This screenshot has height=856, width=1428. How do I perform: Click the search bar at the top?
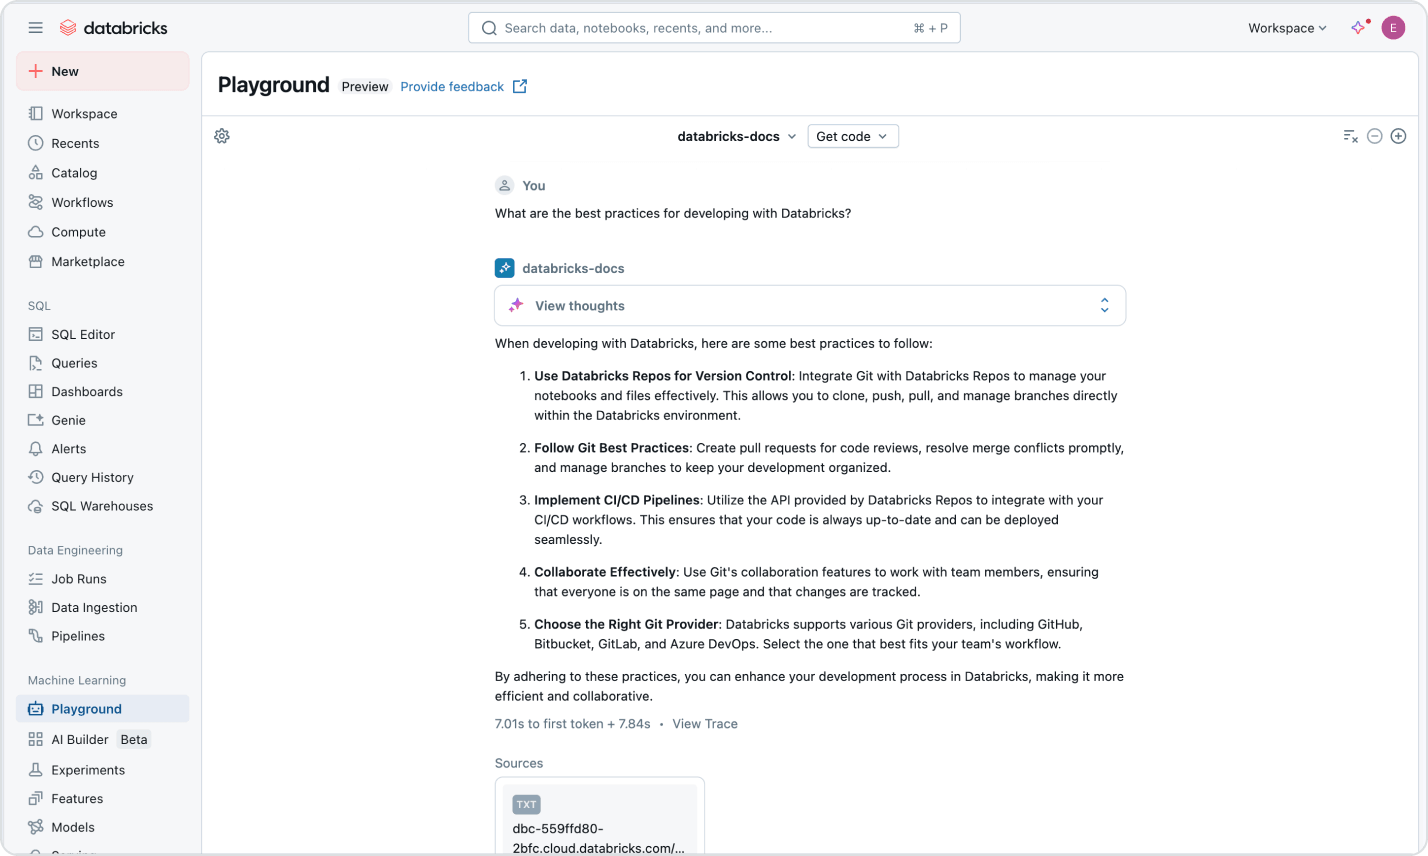(713, 27)
